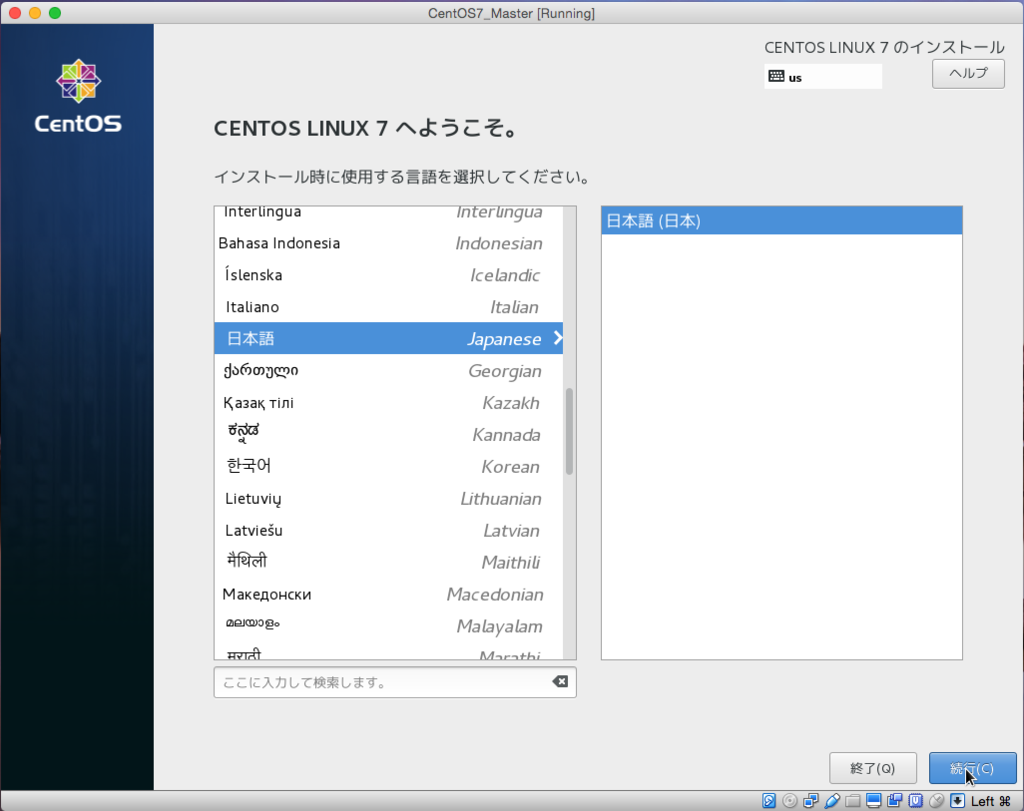This screenshot has width=1024, height=811.
Task: Select Latviešu Latvian language row
Action: coord(389,530)
